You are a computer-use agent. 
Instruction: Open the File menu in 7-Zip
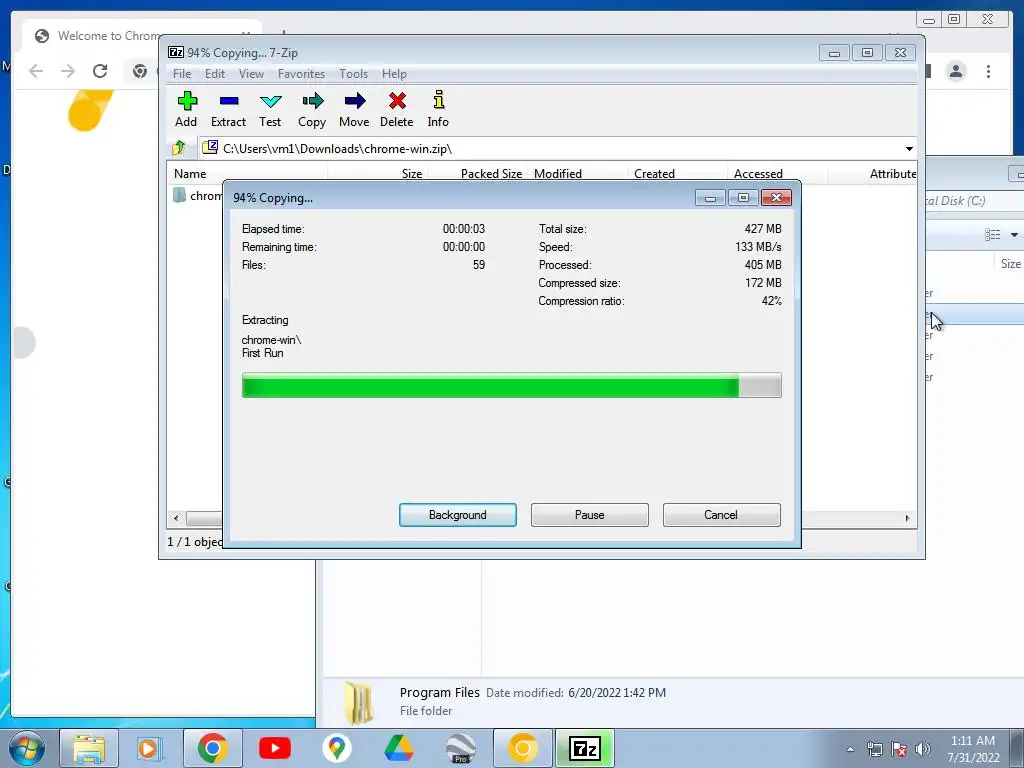click(182, 74)
